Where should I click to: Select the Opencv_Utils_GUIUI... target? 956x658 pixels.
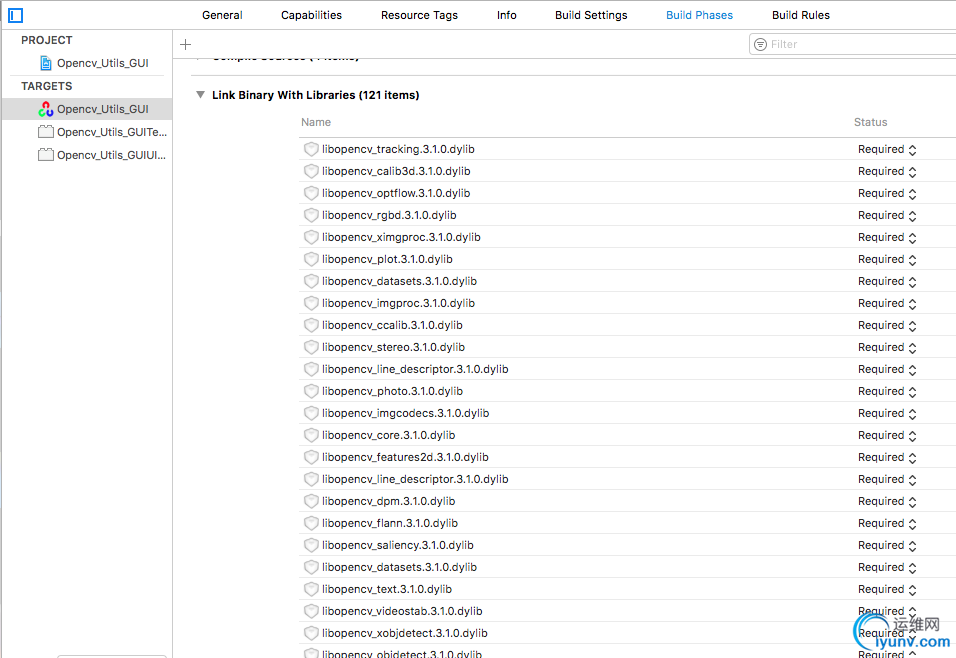(111, 155)
